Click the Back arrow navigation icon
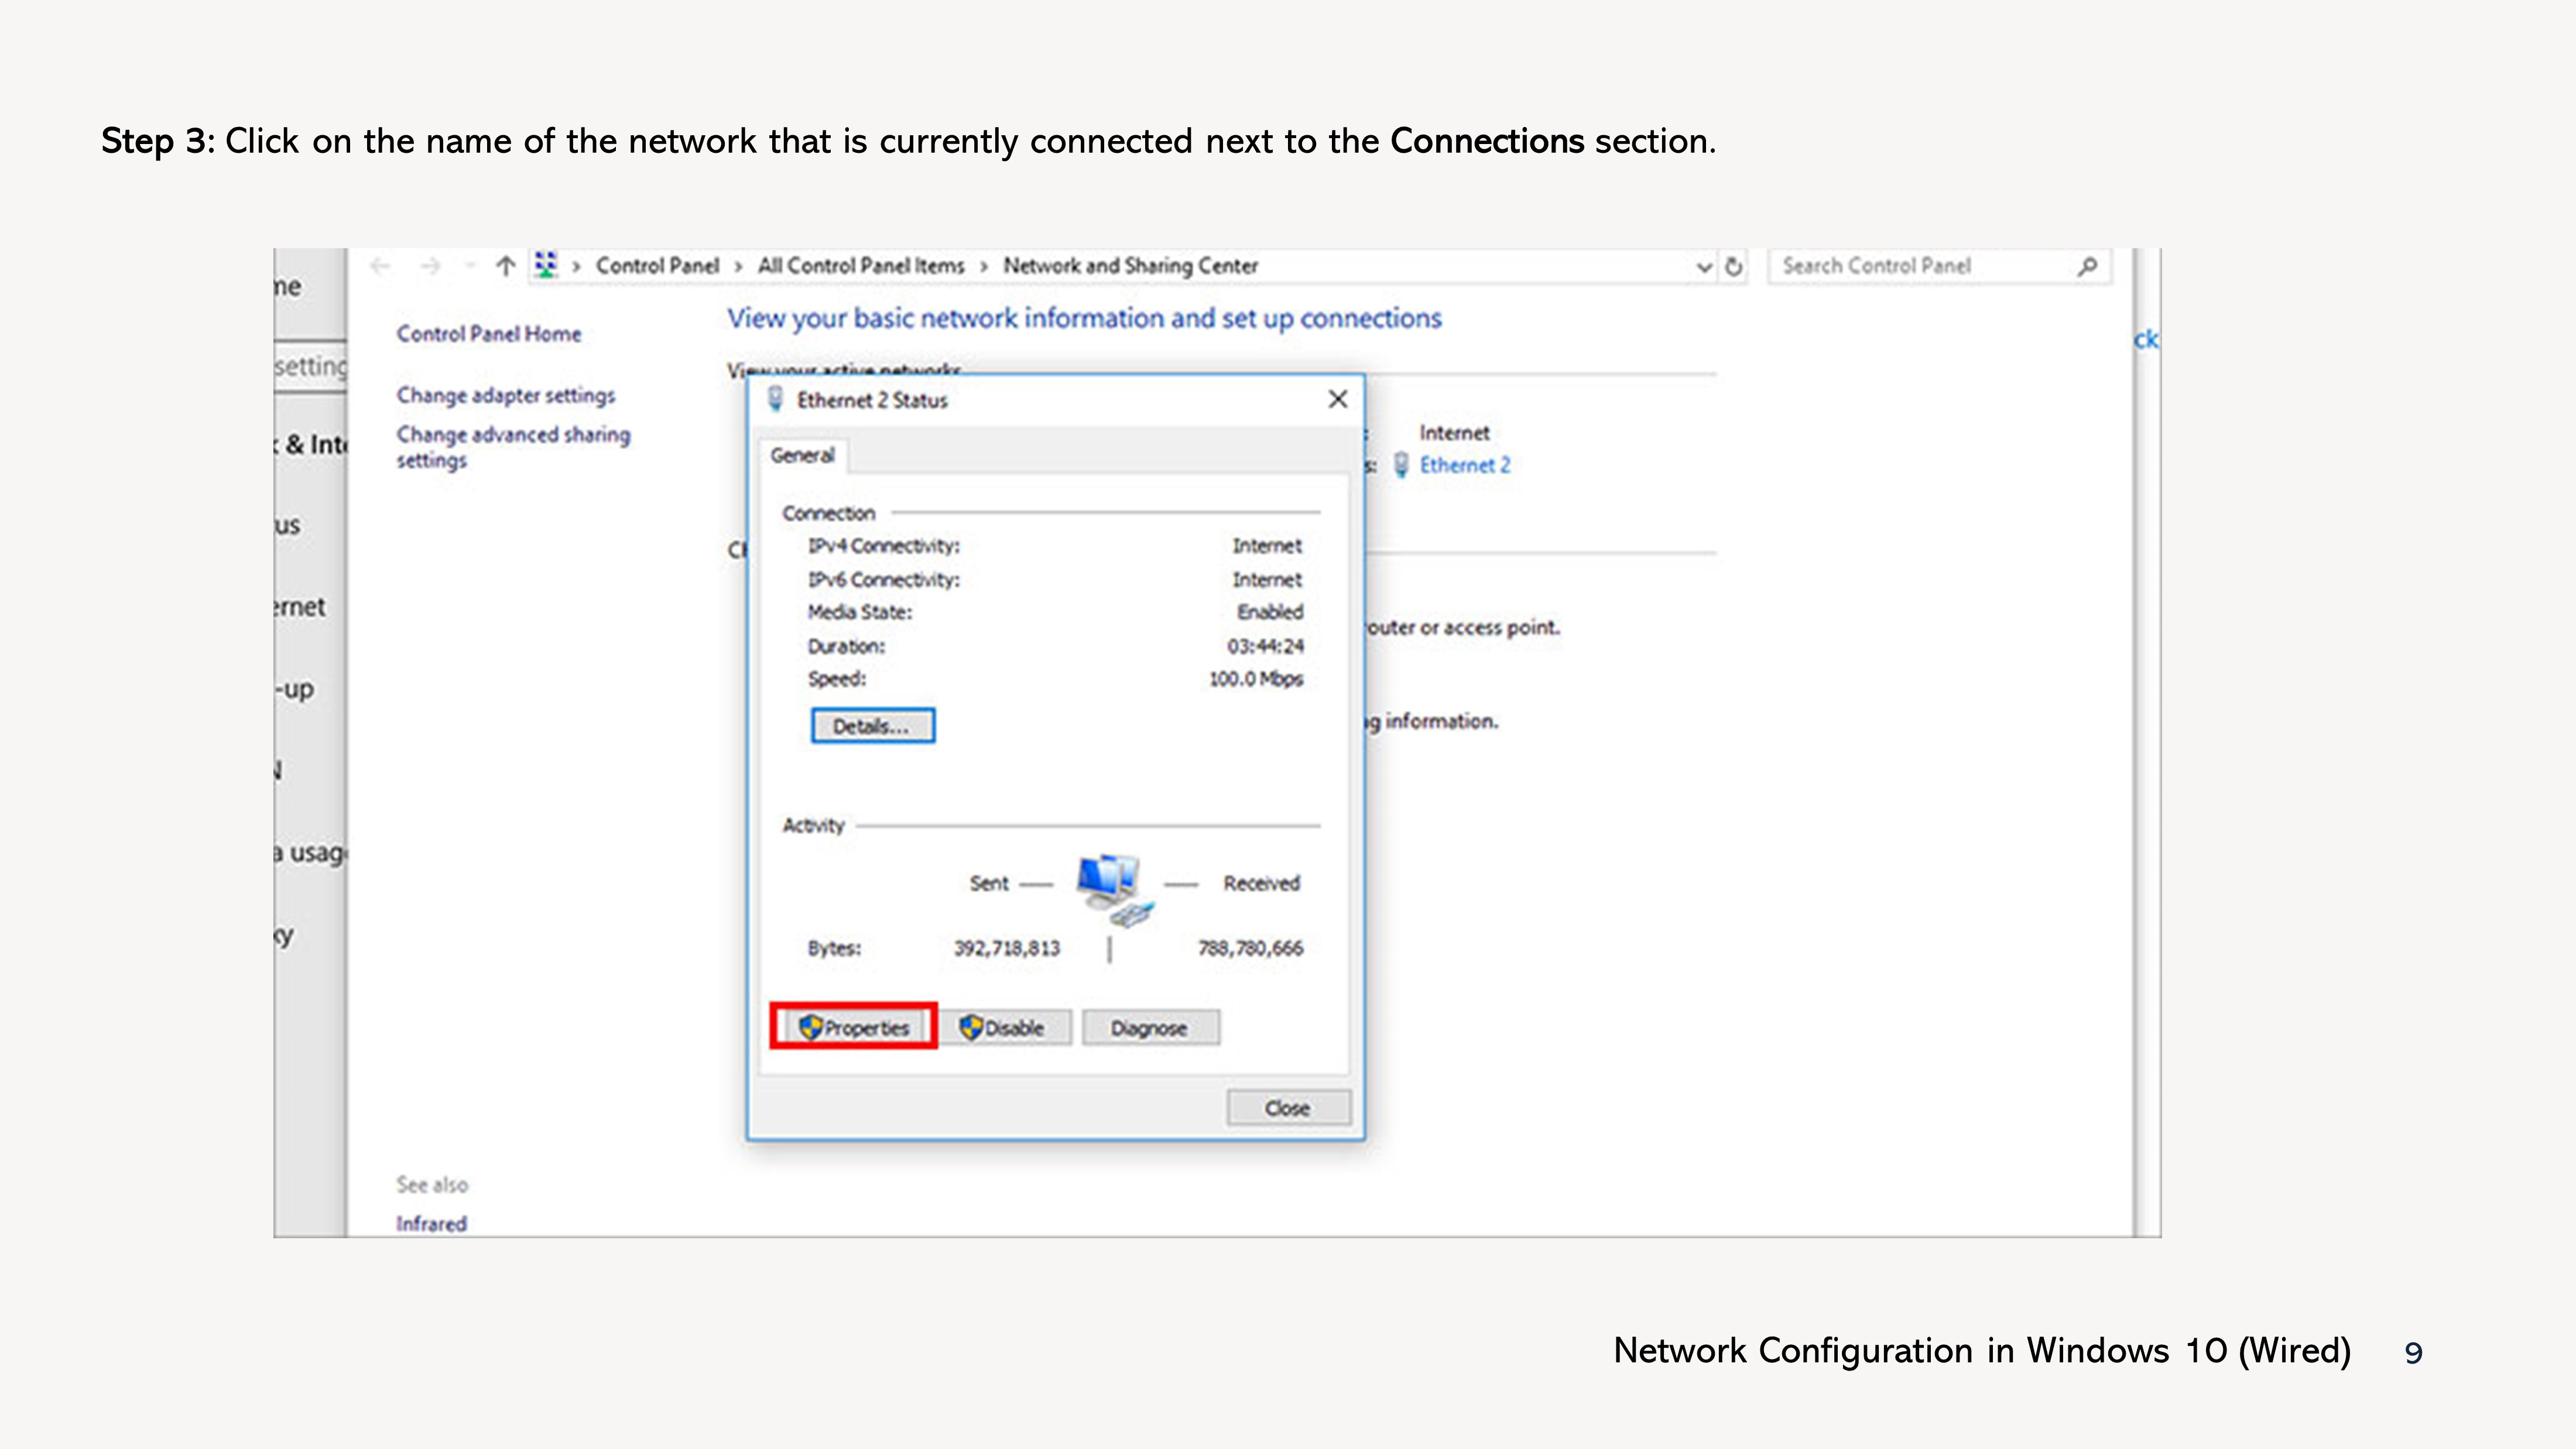This screenshot has height=1449, width=2576. 379,266
